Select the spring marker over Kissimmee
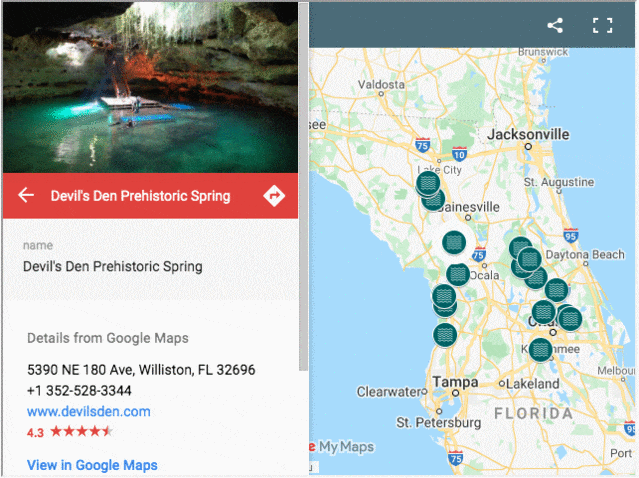The width and height of the screenshot is (639, 478). pyautogui.click(x=541, y=350)
